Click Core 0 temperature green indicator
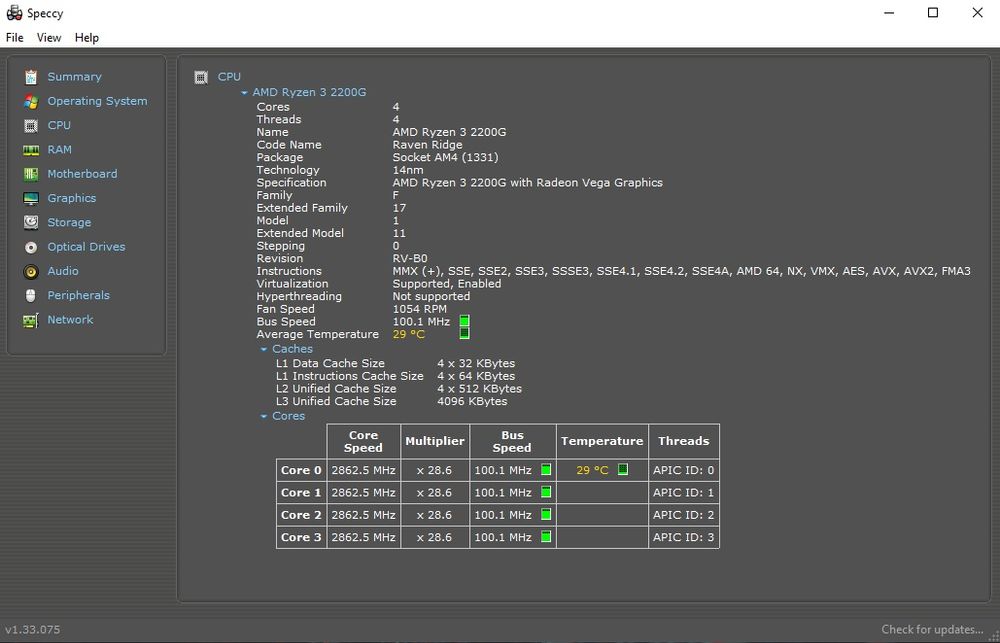 pyautogui.click(x=623, y=469)
